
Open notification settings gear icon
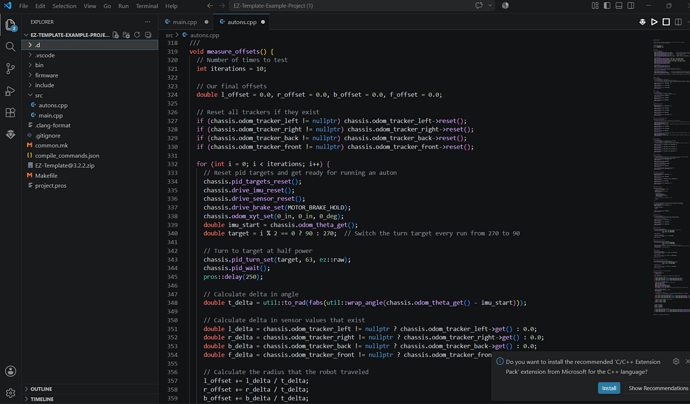(676, 361)
